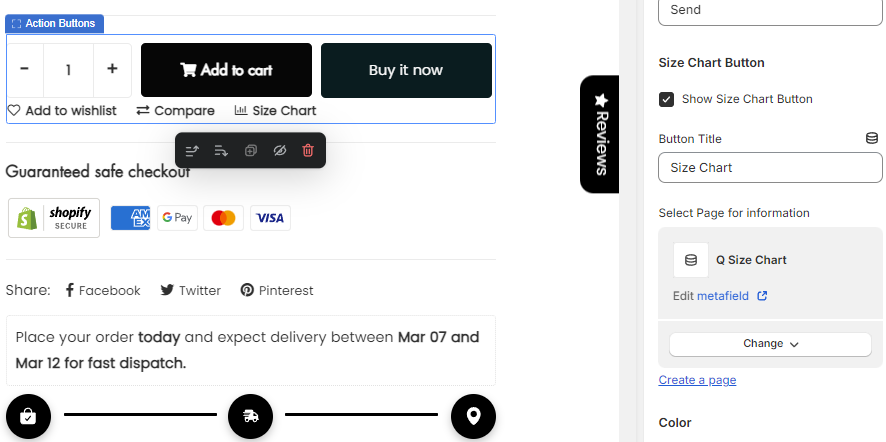Increase quantity with the plus button

pyautogui.click(x=112, y=70)
